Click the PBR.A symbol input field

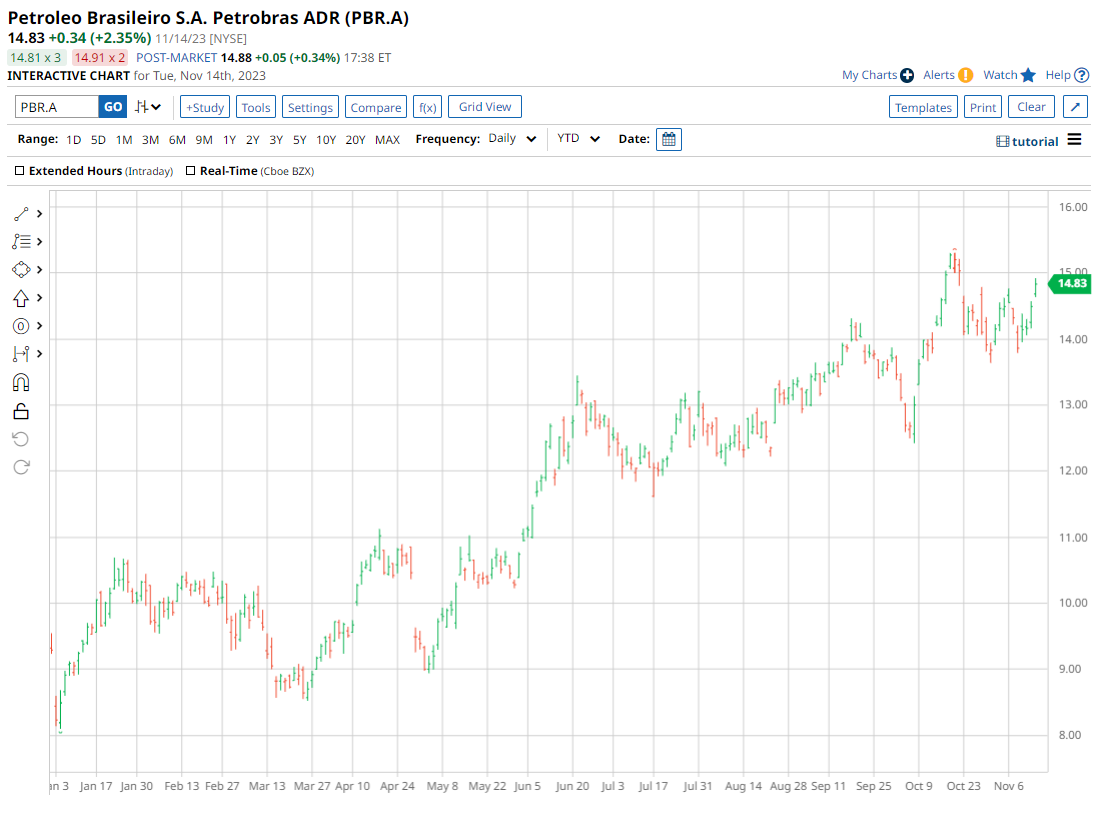(x=56, y=107)
